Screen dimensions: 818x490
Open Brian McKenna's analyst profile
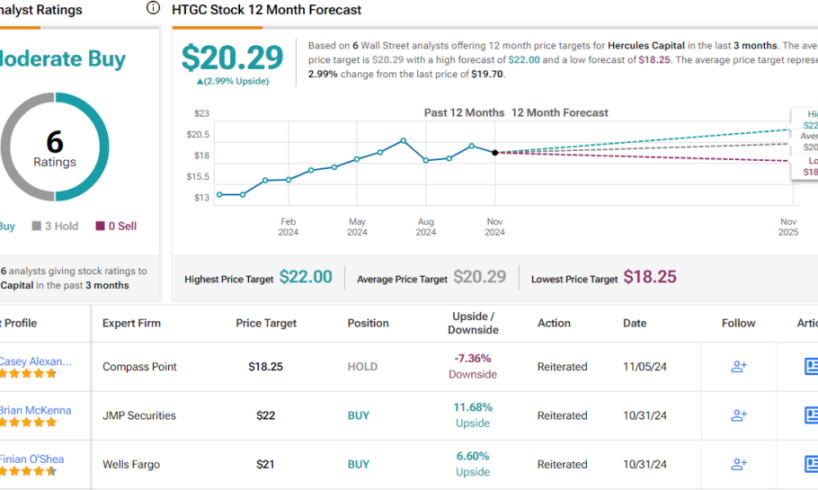[x=35, y=408]
